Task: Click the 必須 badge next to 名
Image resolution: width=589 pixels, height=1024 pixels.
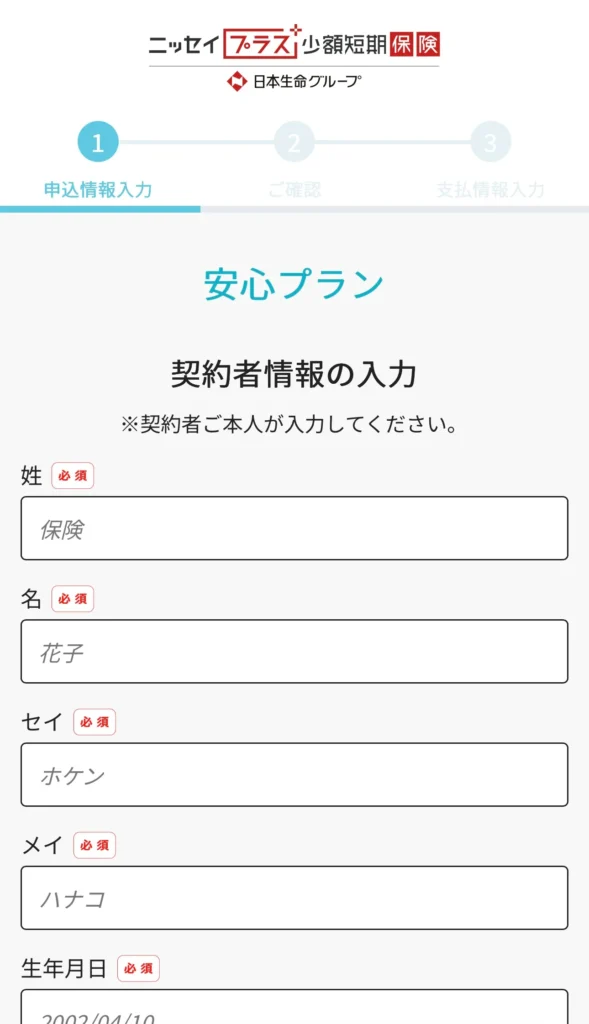Action: pos(72,599)
